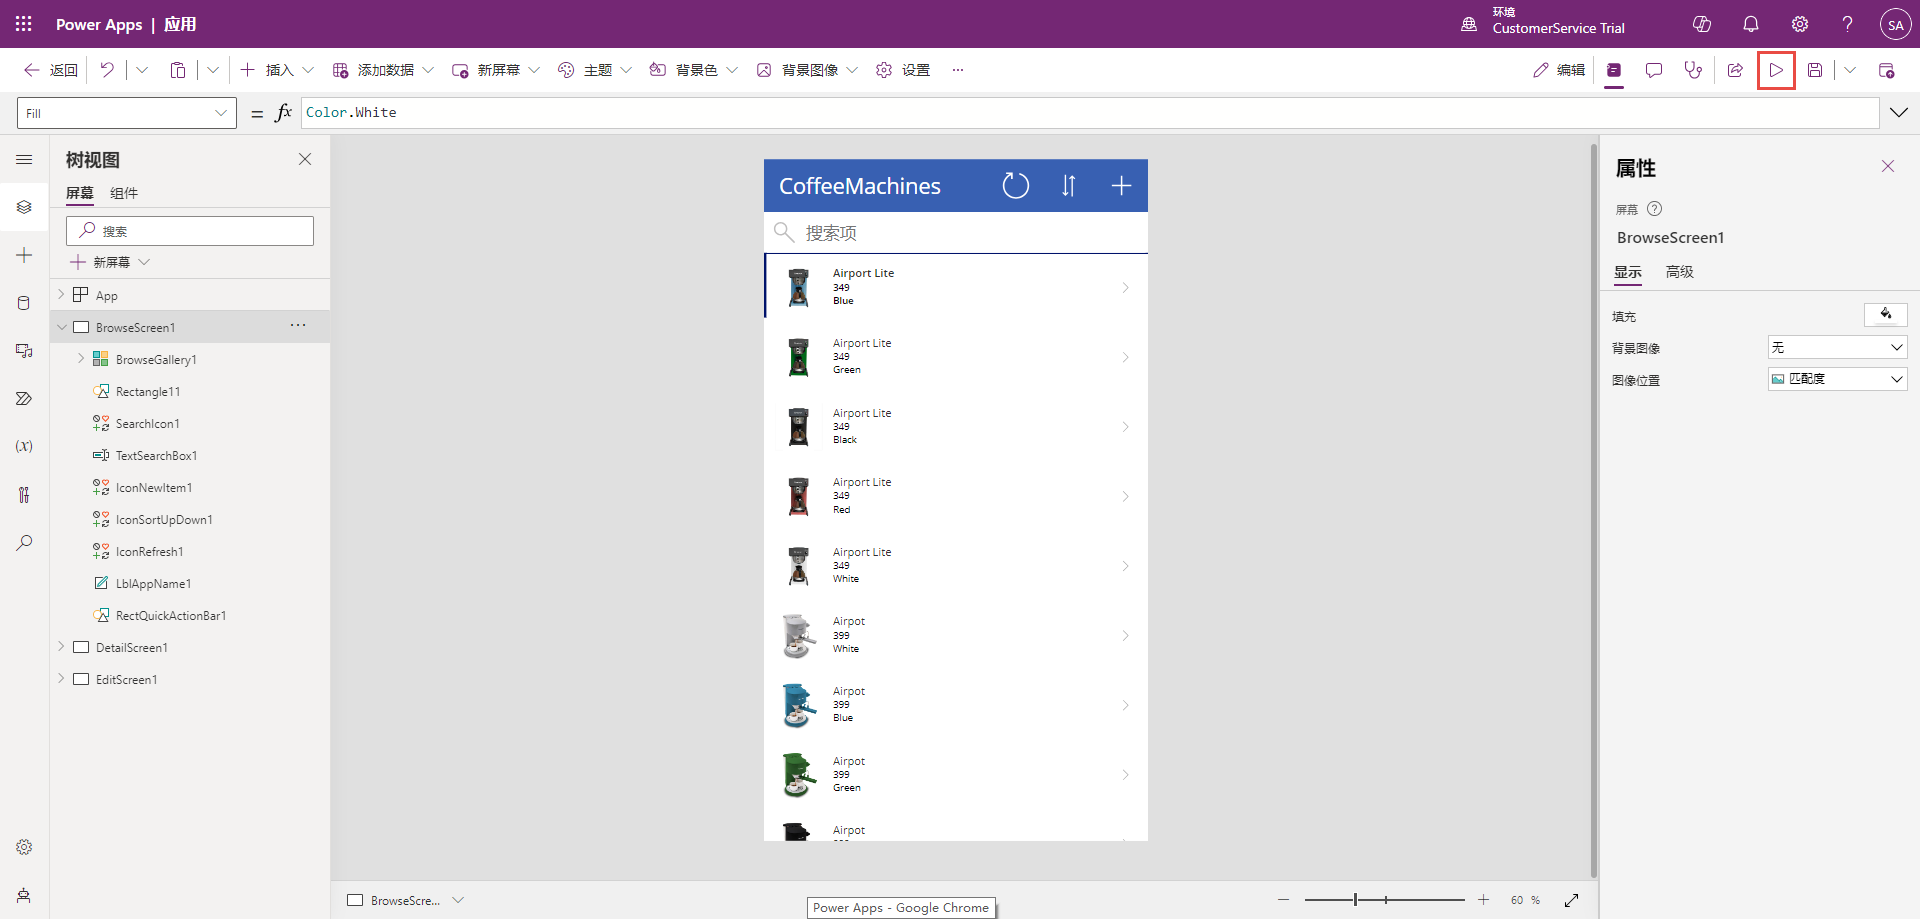Switch to the 组件 tab
Viewport: 1920px width, 919px height.
[x=124, y=193]
